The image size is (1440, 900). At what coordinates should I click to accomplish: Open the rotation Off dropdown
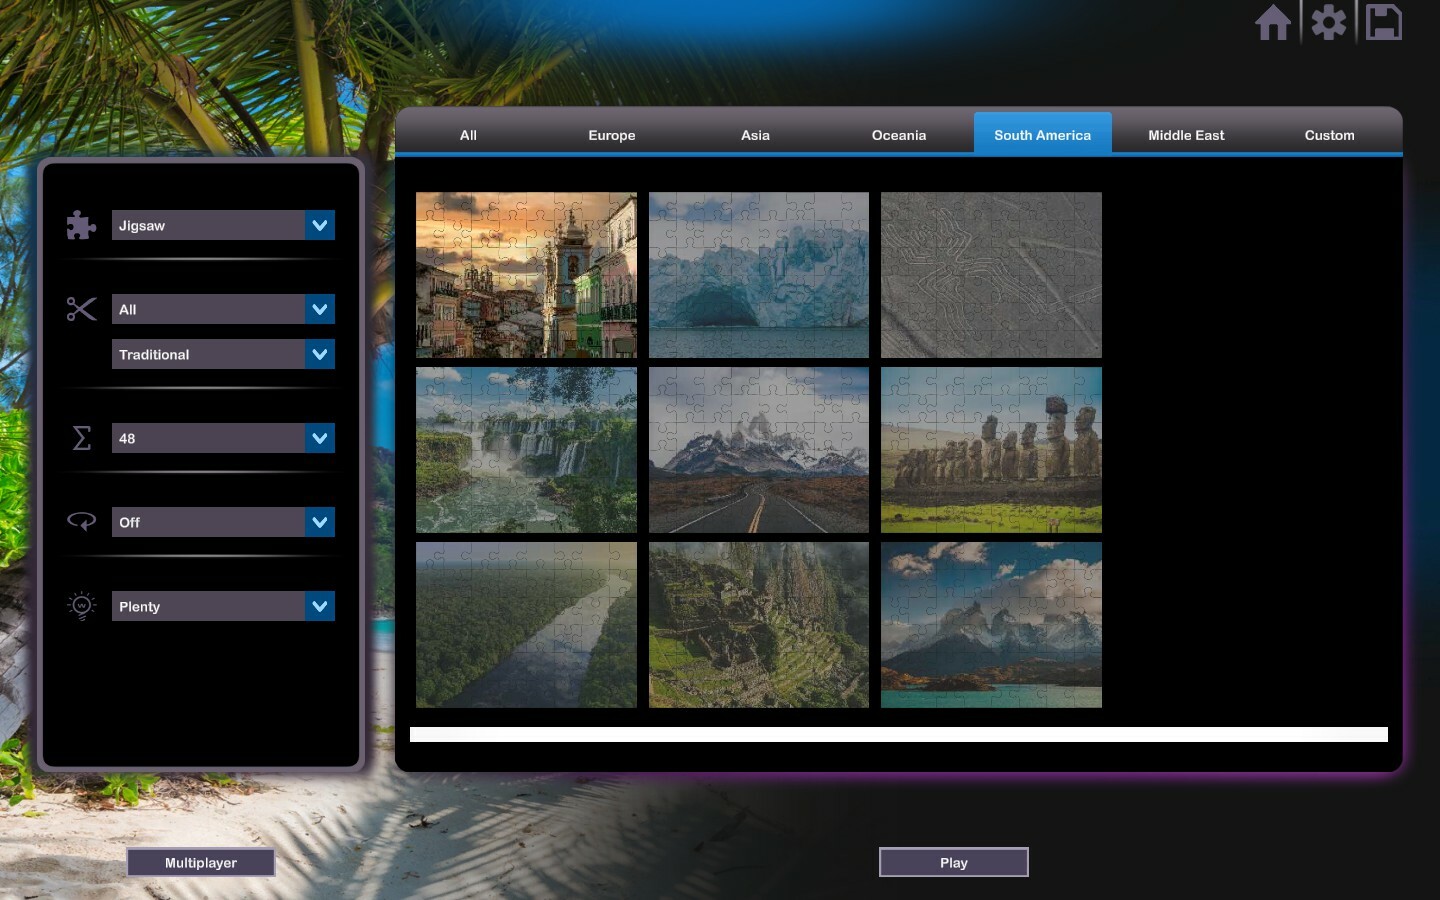tap(223, 521)
